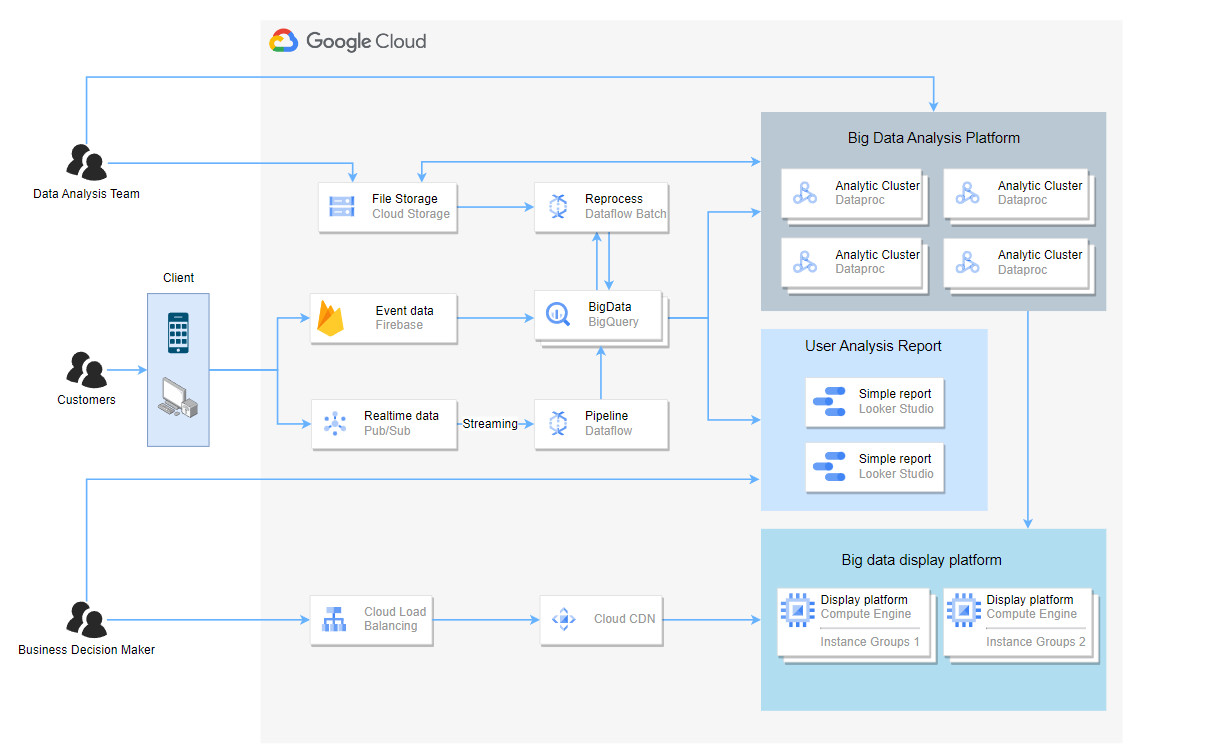Select the Customers people icon

tap(86, 370)
